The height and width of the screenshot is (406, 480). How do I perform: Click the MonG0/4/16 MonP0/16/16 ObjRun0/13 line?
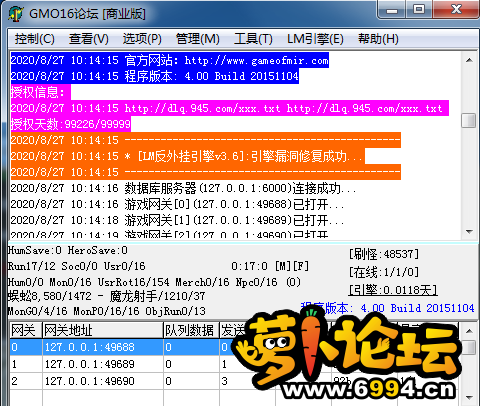coord(107,311)
